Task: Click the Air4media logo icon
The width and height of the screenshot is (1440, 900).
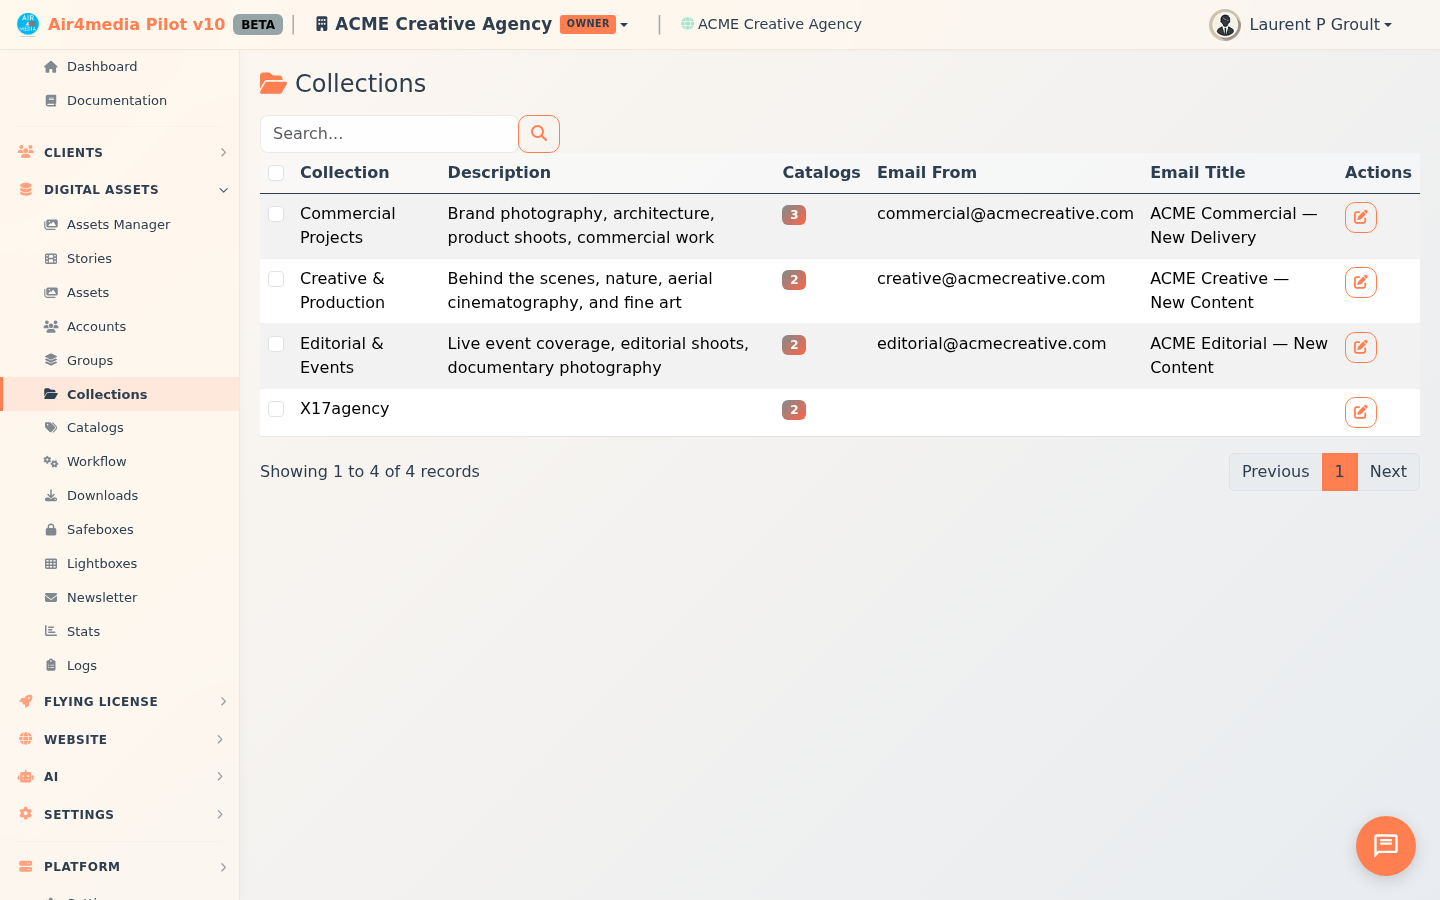Action: (28, 24)
